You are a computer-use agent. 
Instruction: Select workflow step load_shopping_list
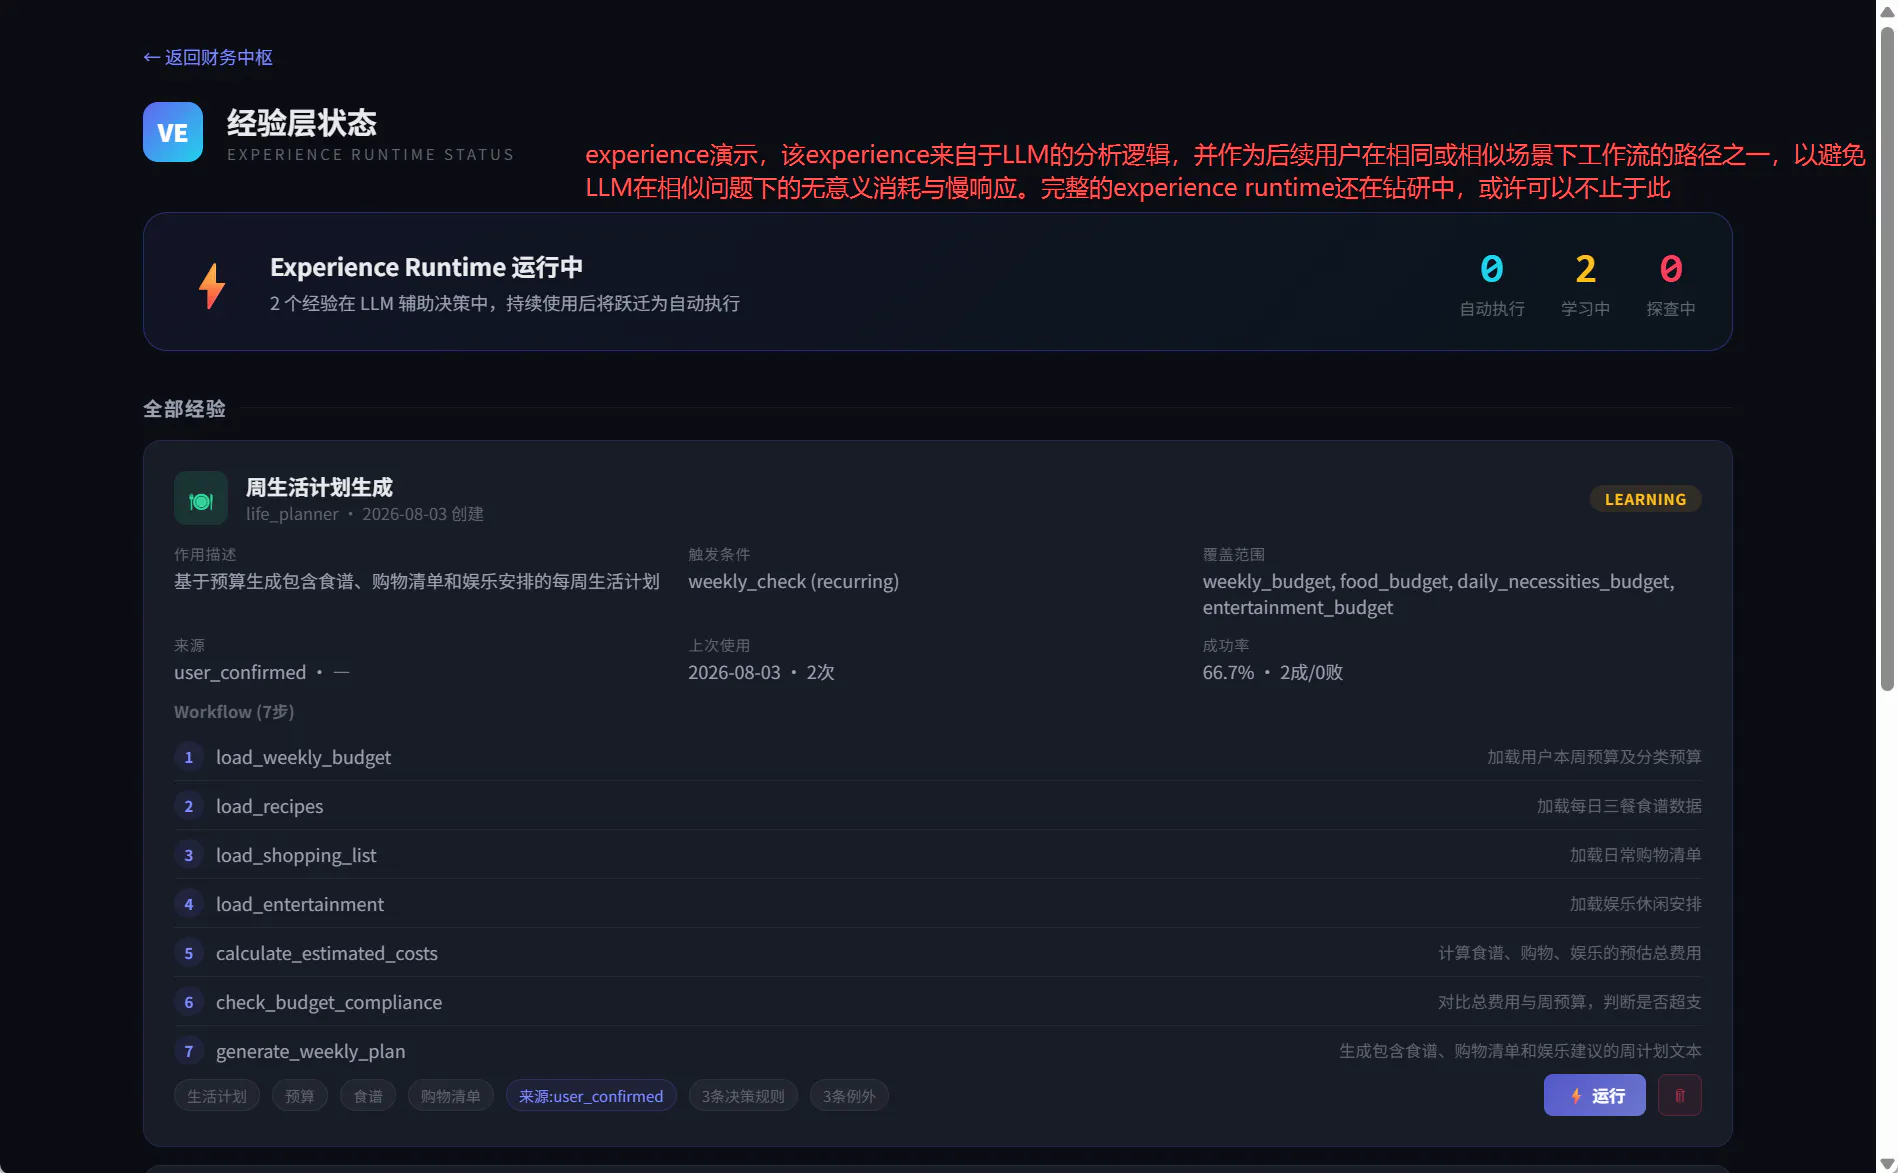938,855
